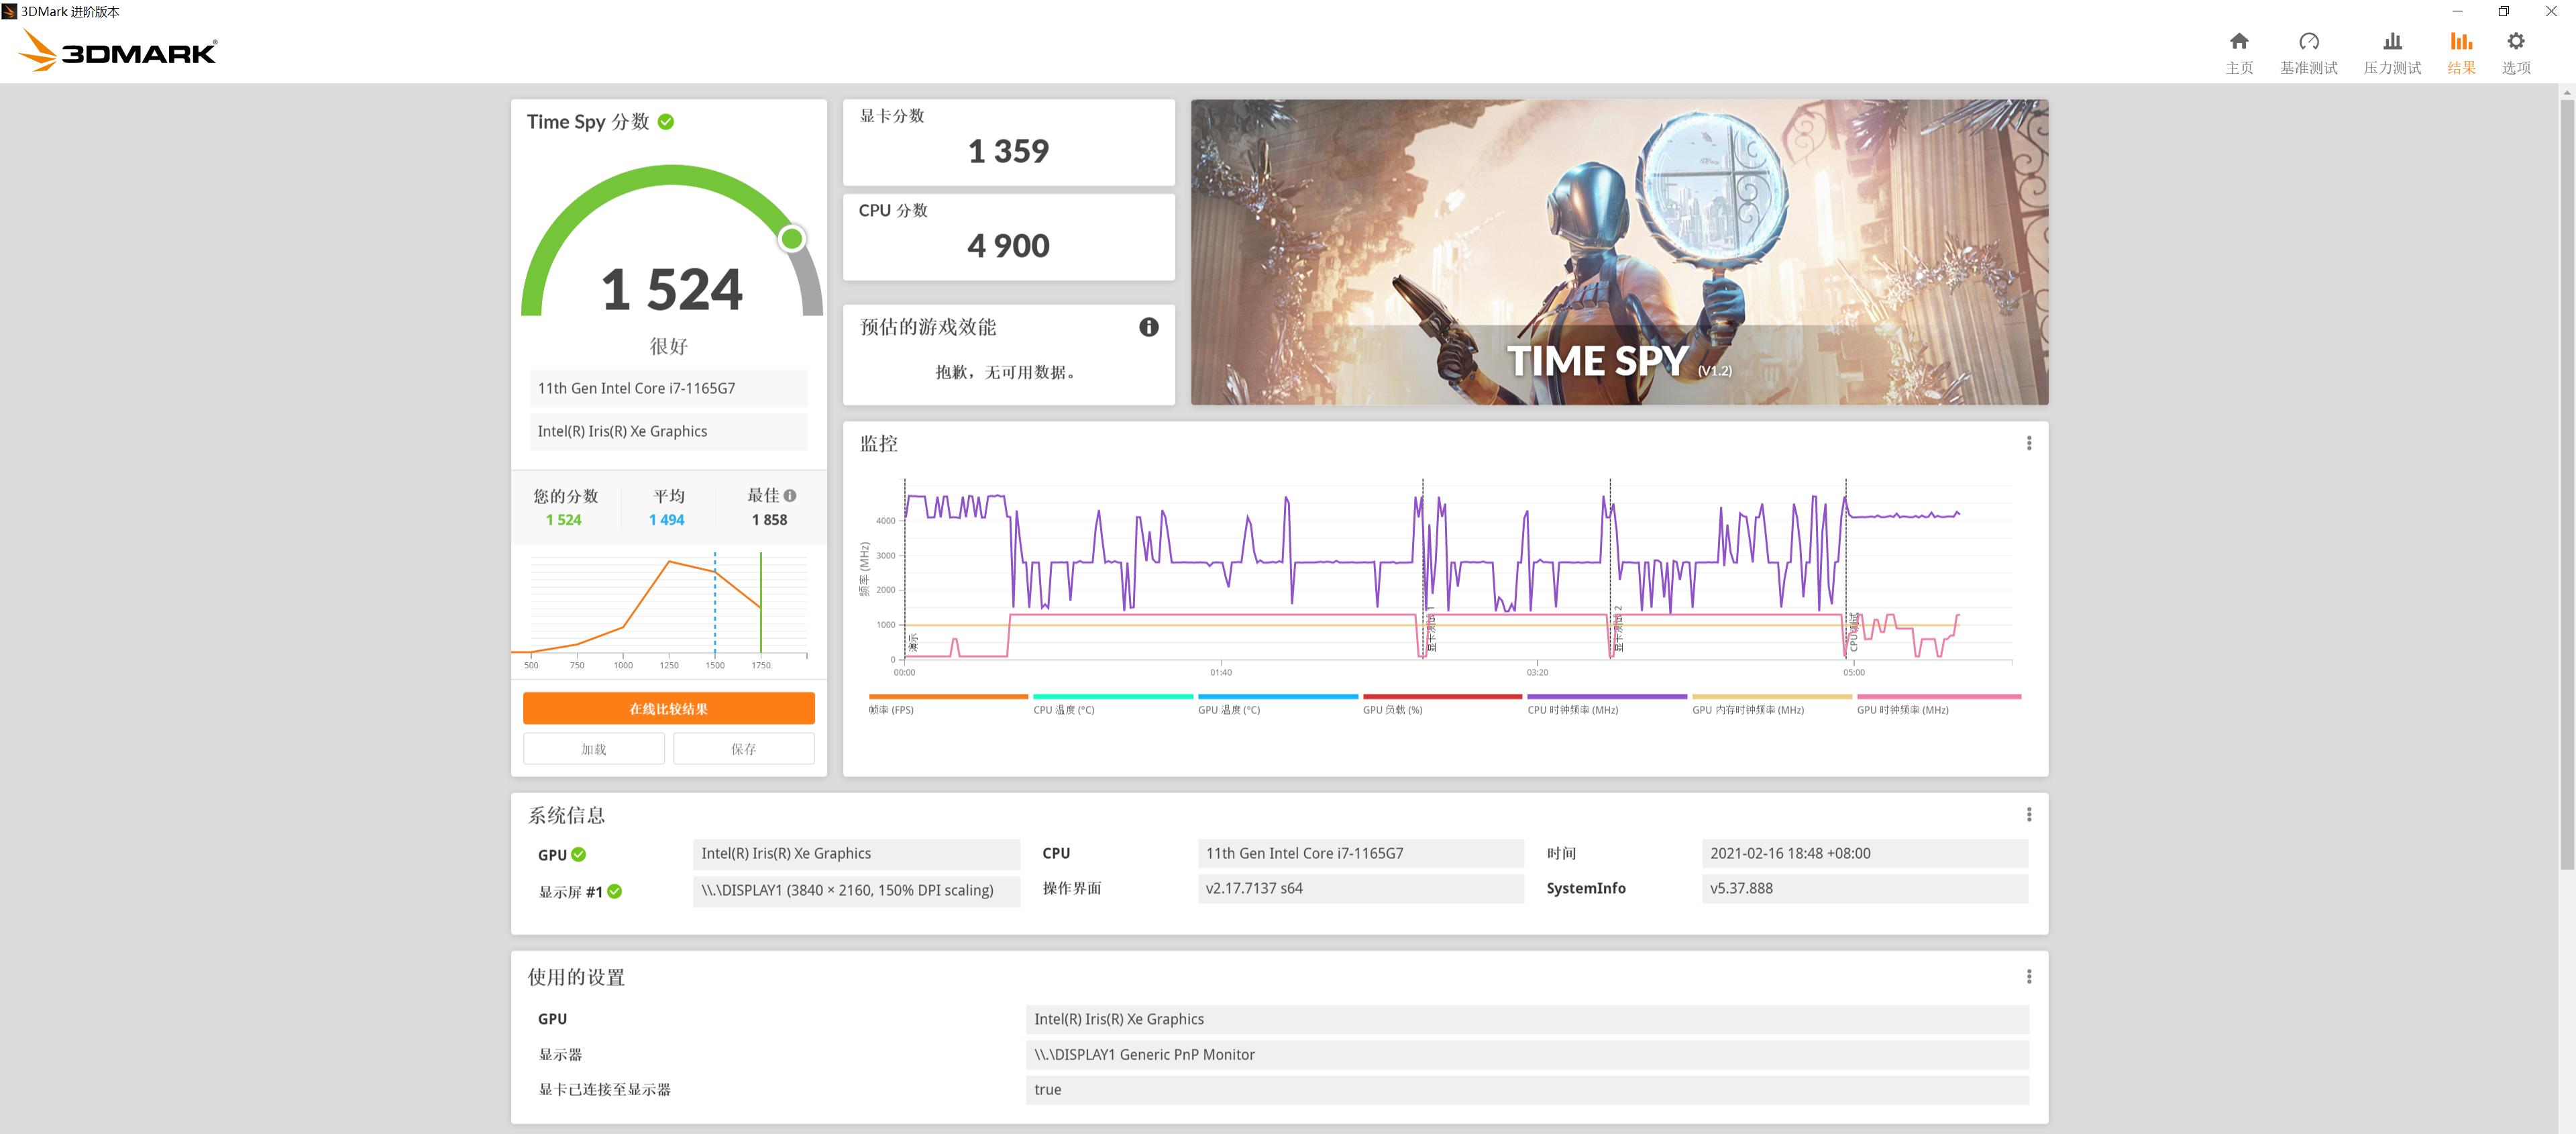This screenshot has height=1134, width=2576.
Task: Open the 监控 panel three-dot menu
Action: pos(2028,443)
